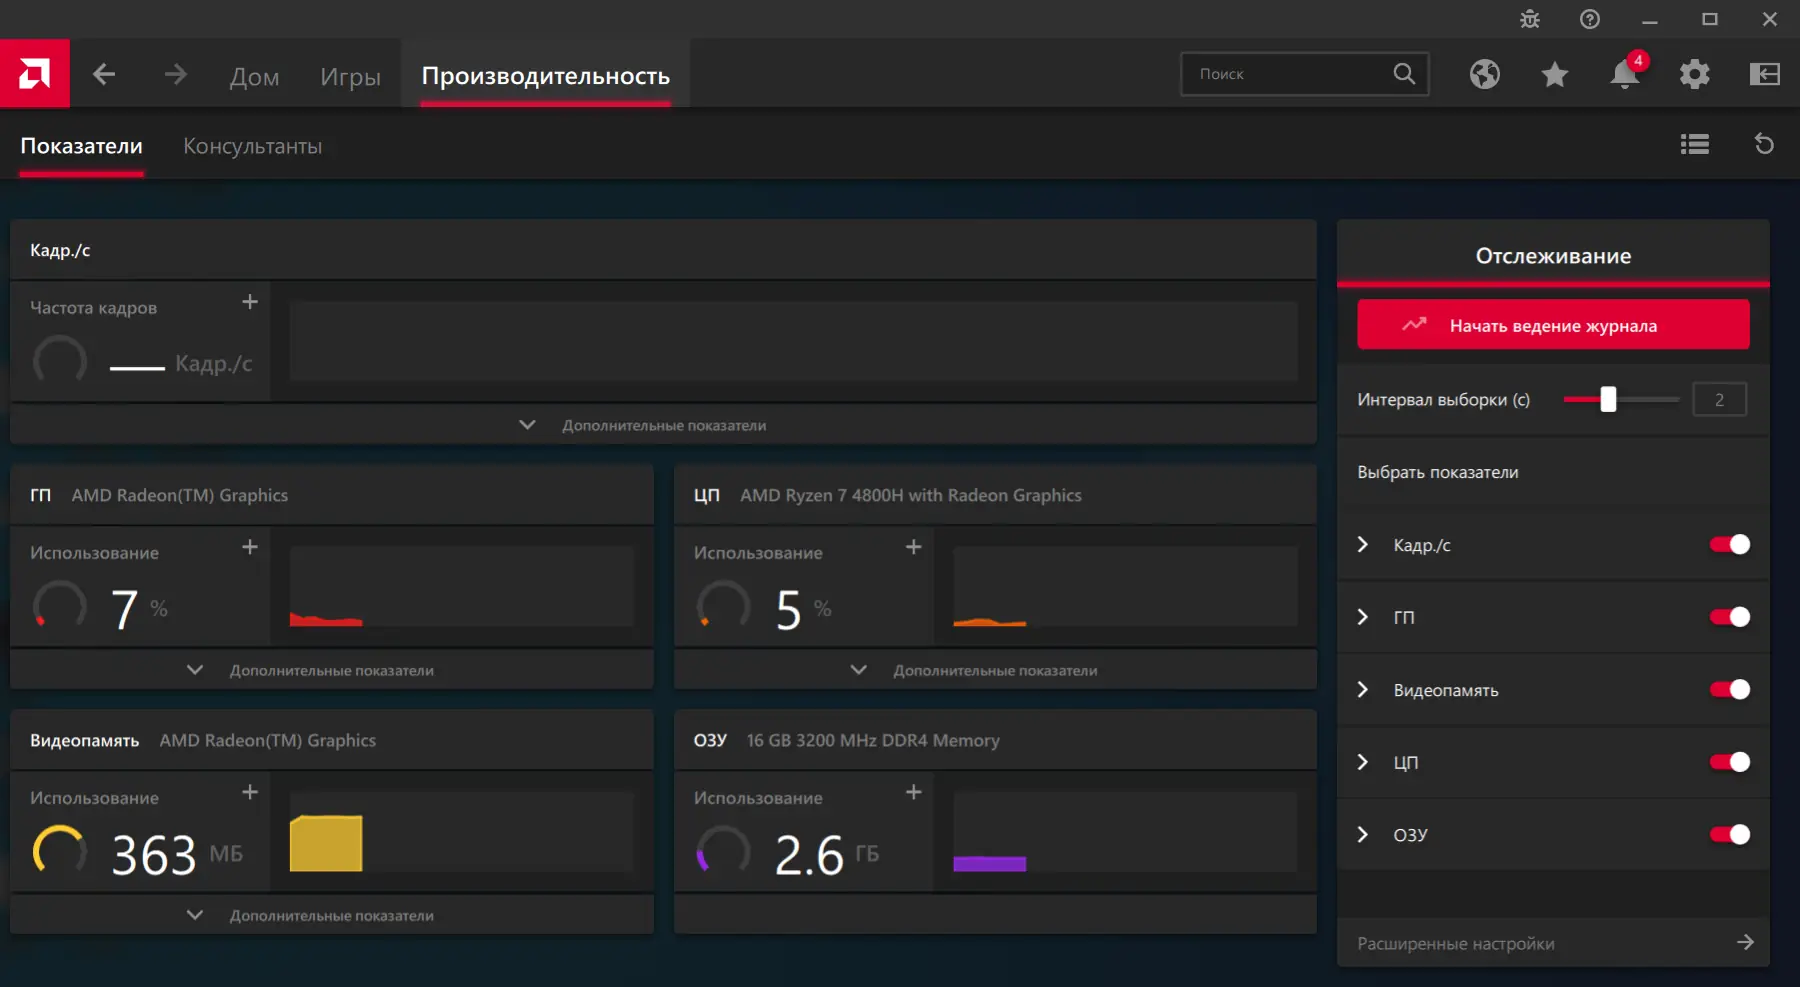Open settings gear icon

click(x=1695, y=74)
